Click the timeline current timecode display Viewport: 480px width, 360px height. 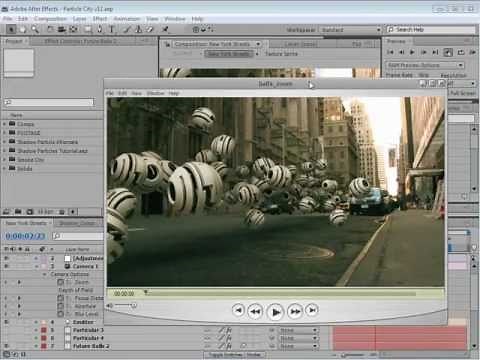(25, 236)
